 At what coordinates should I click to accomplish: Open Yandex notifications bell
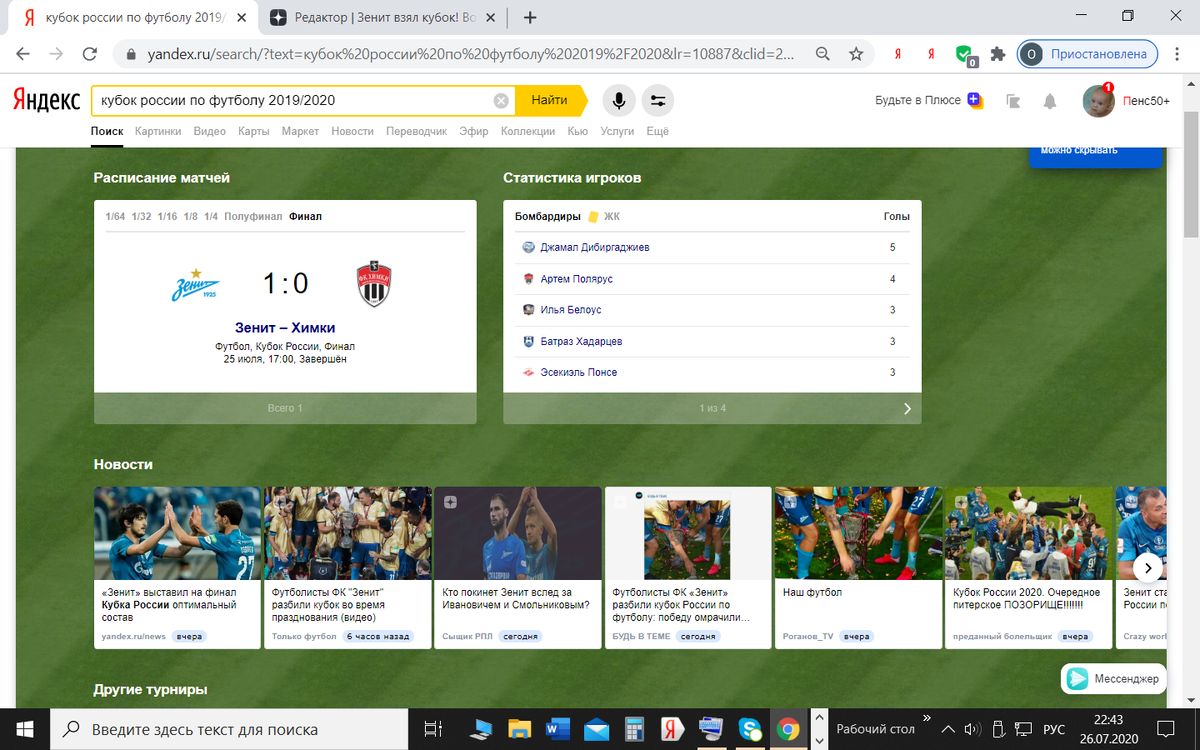point(1050,101)
